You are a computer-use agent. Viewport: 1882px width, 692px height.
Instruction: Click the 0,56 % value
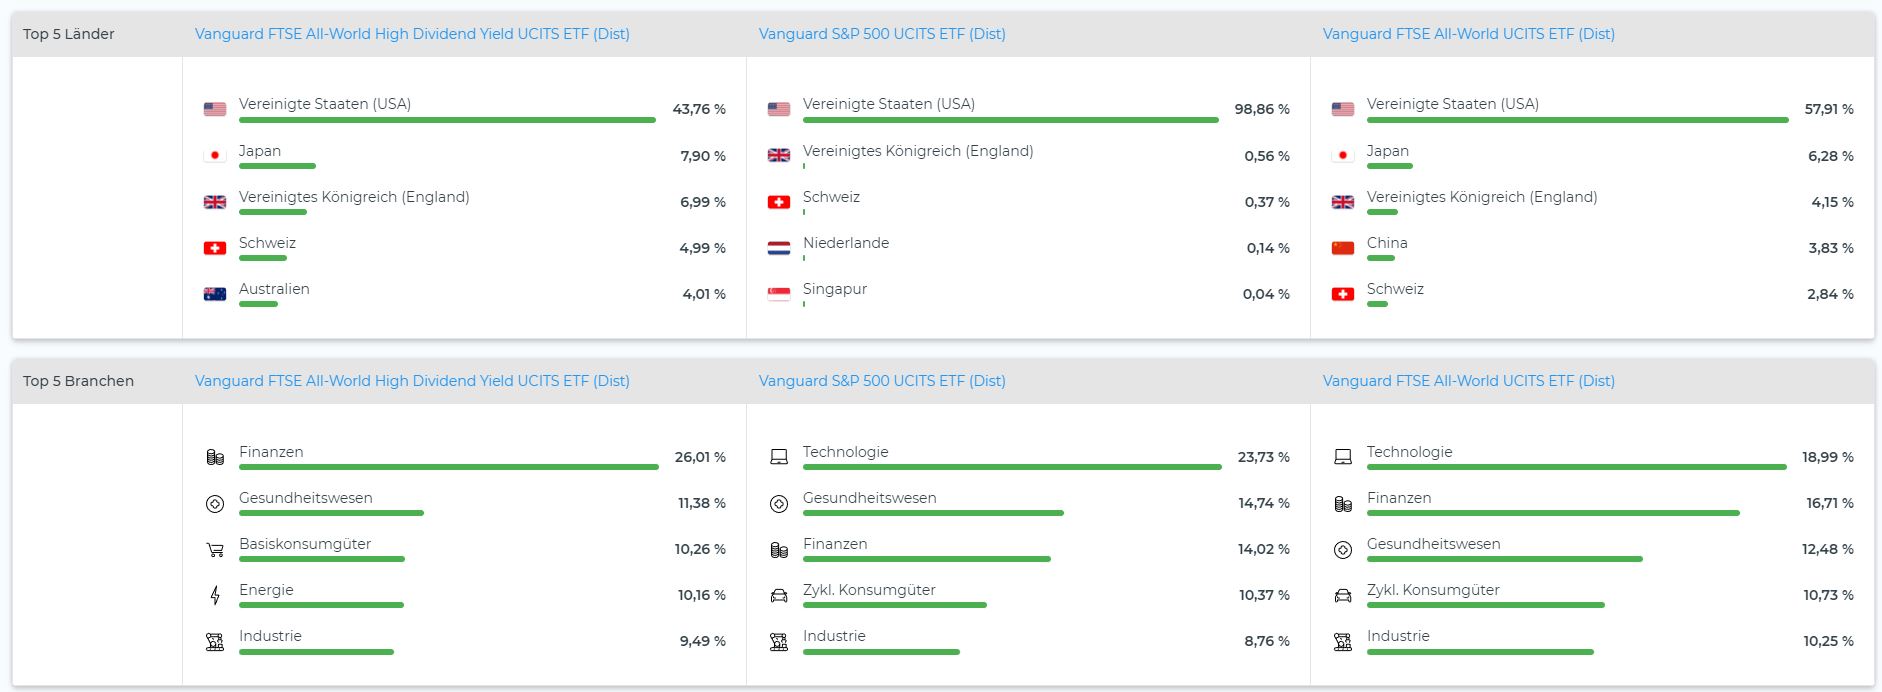click(1267, 156)
